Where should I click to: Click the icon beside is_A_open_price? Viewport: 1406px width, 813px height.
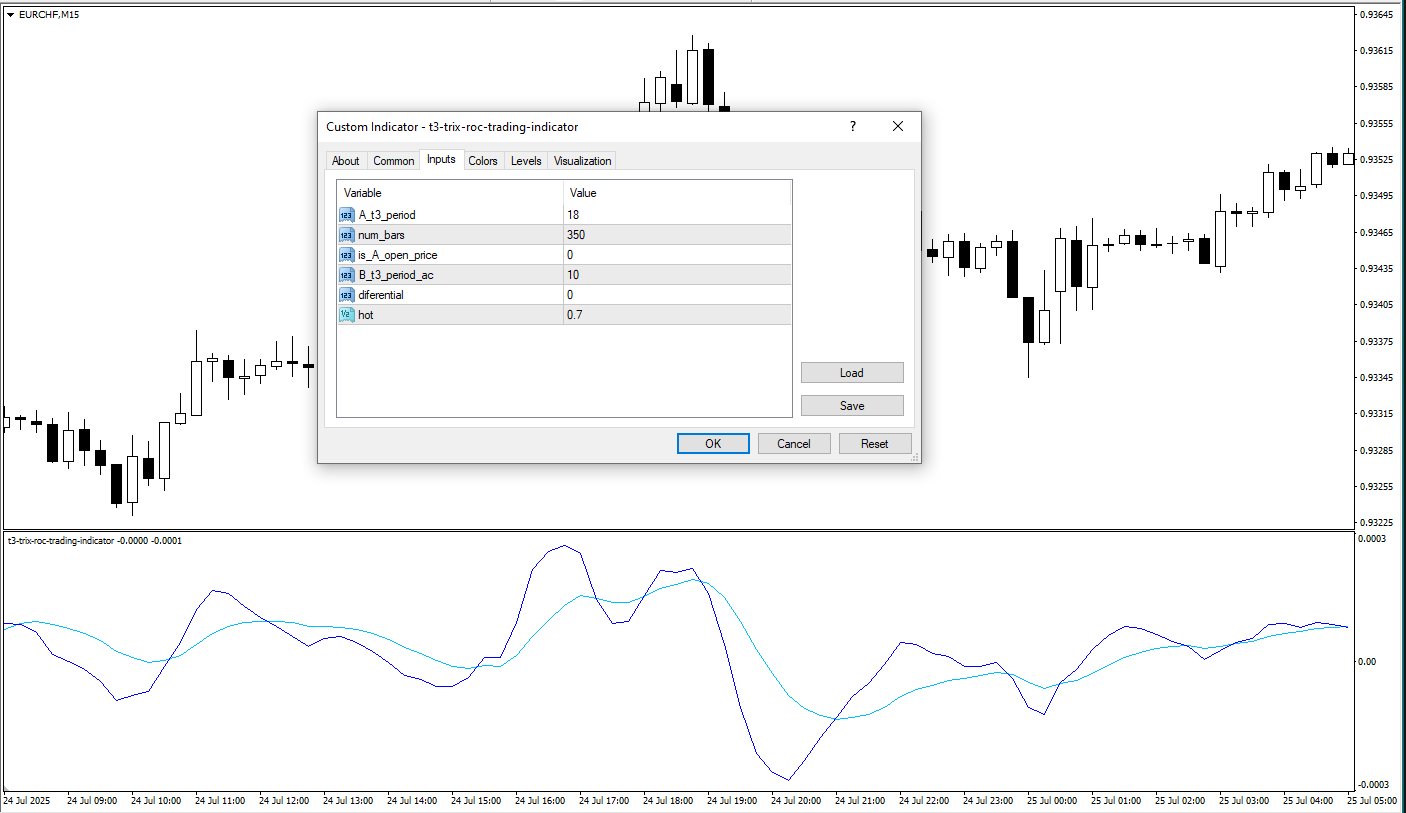(347, 255)
